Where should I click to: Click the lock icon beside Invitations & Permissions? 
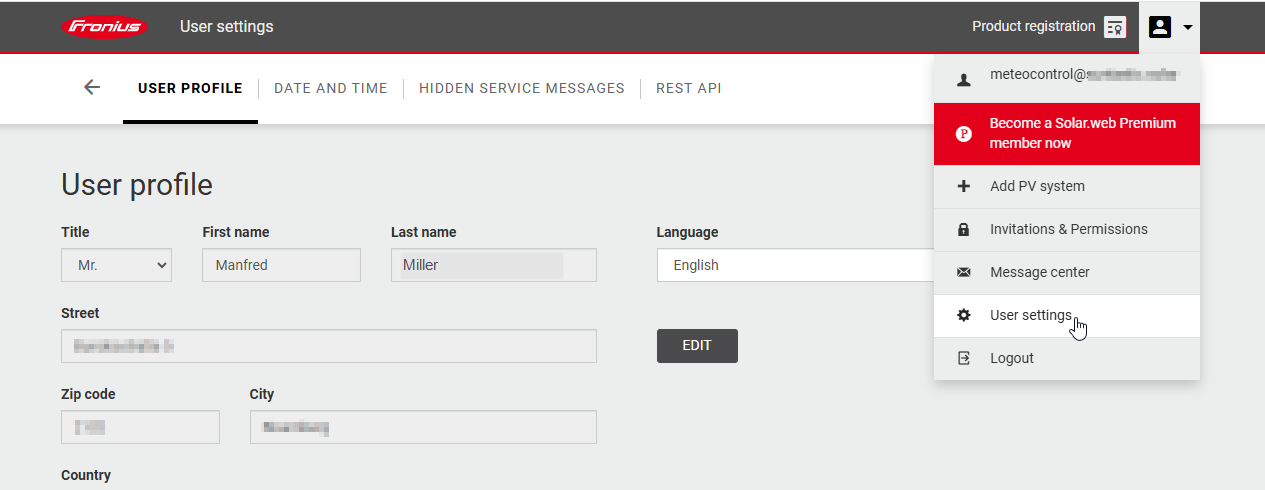[964, 229]
